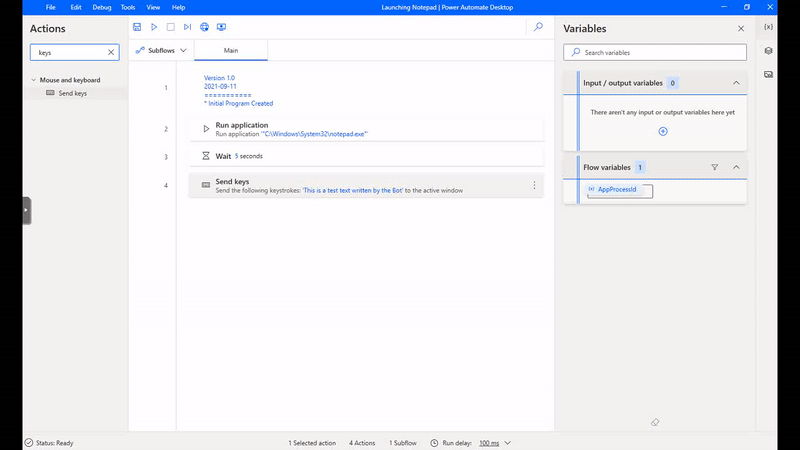Open the File menu
The width and height of the screenshot is (800, 450).
(x=51, y=7)
